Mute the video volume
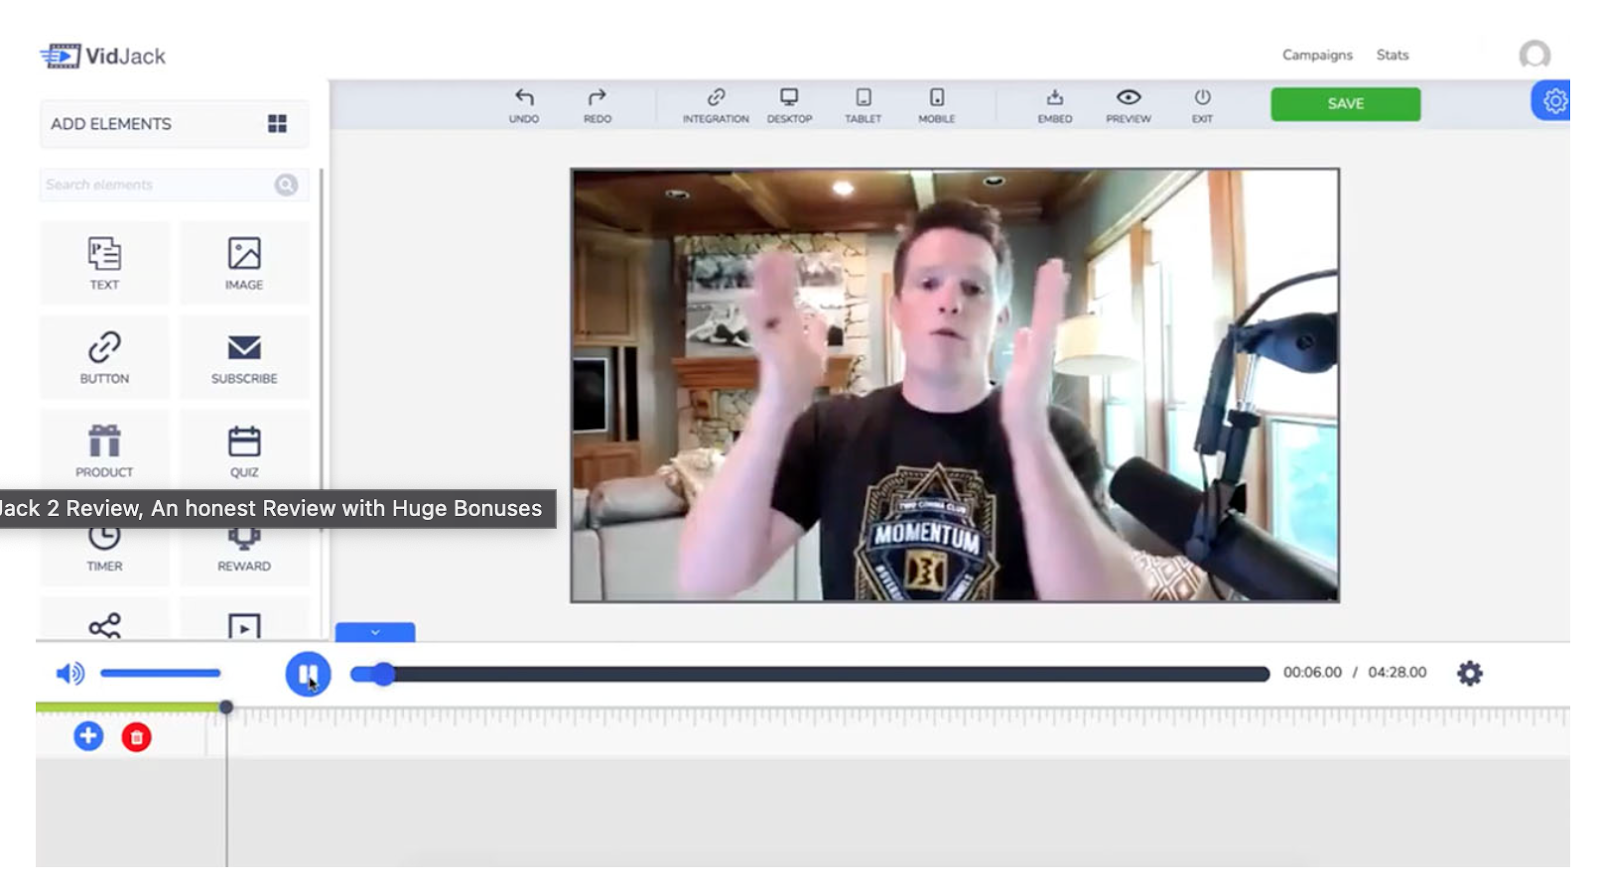This screenshot has width=1600, height=887. (69, 673)
